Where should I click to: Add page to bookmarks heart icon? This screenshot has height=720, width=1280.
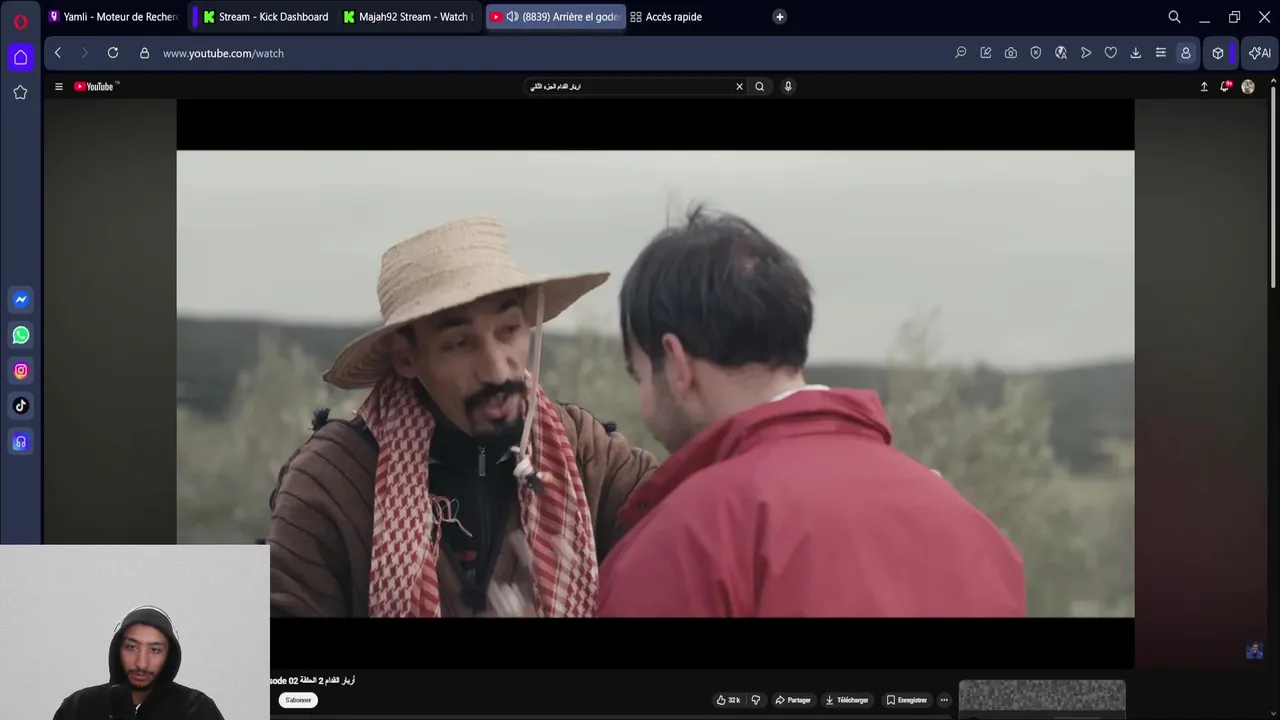(x=1111, y=53)
